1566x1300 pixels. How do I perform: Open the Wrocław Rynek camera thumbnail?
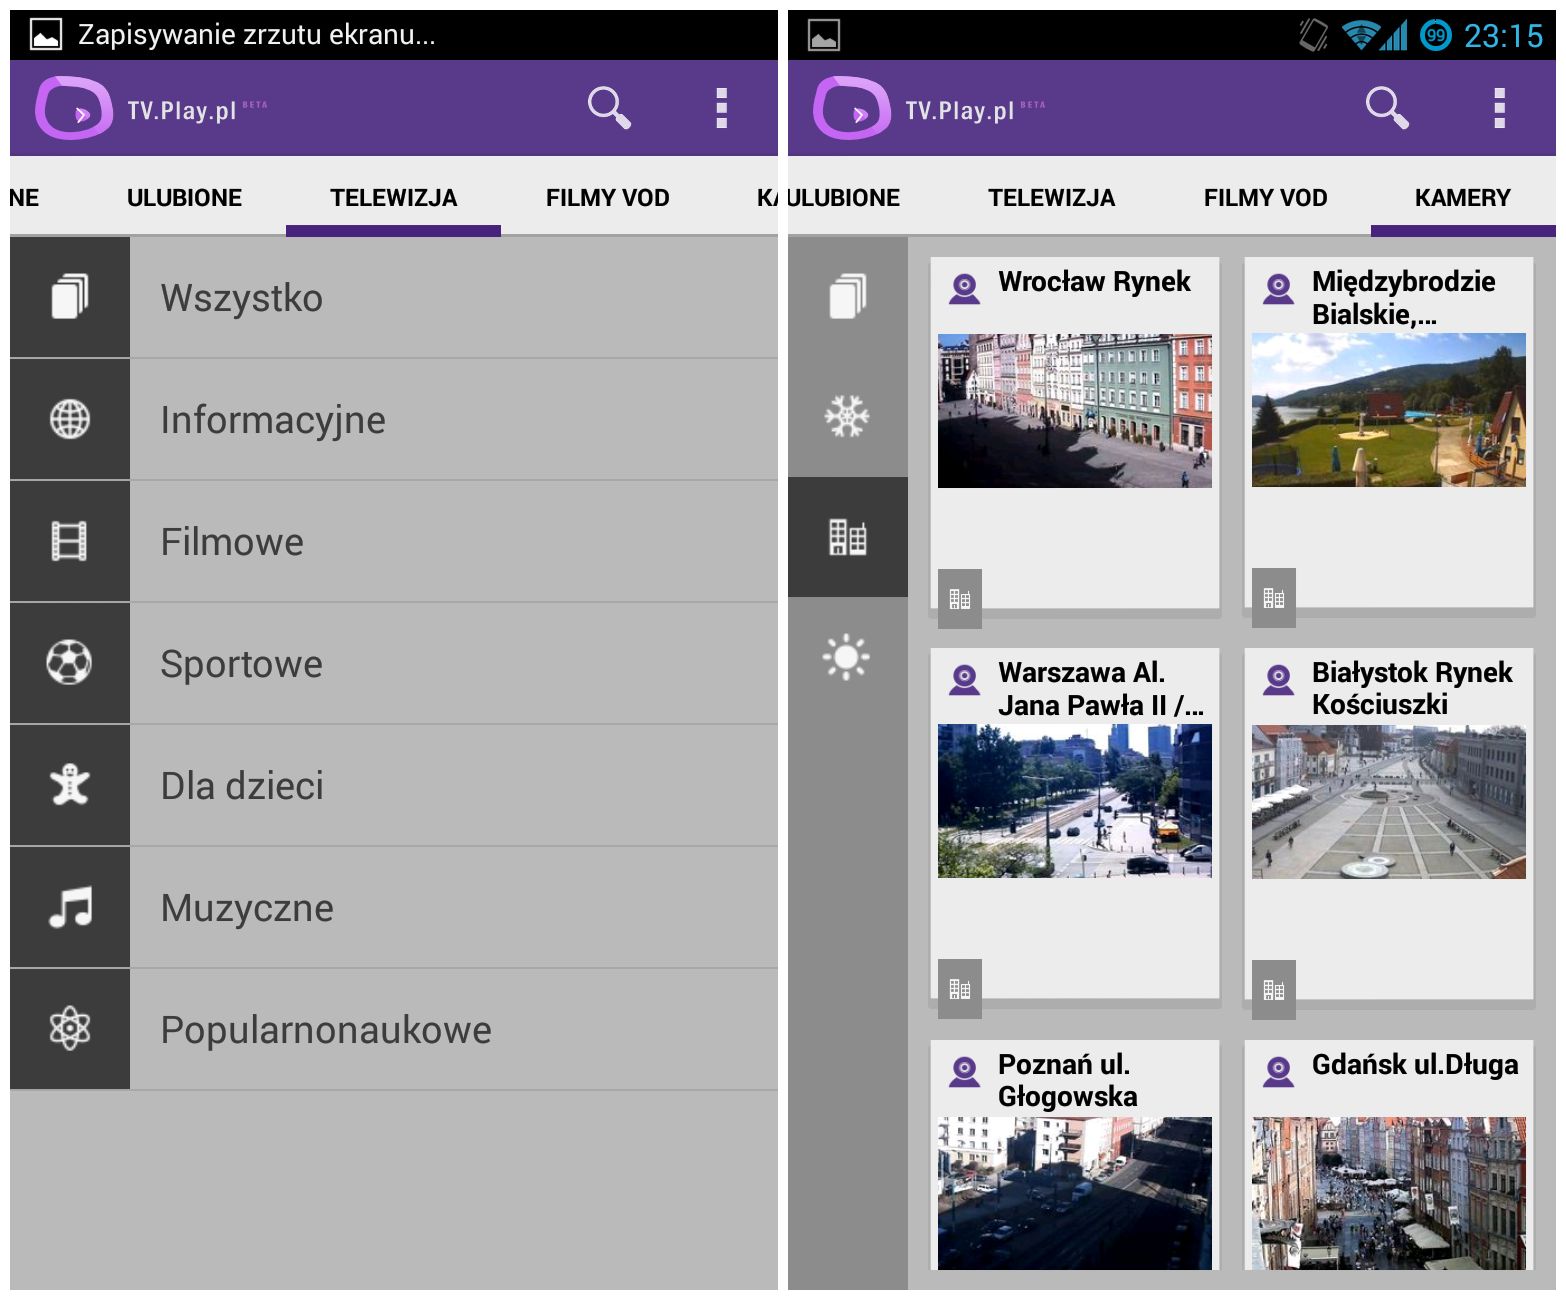point(1075,411)
